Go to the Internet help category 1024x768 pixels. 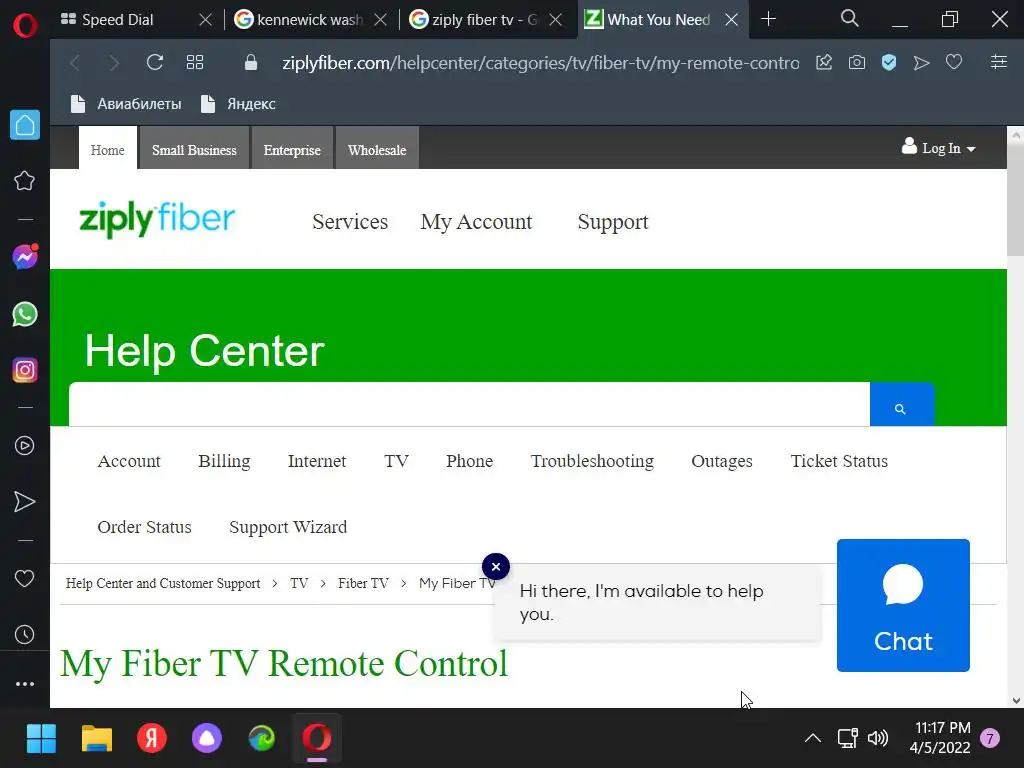pyautogui.click(x=317, y=461)
